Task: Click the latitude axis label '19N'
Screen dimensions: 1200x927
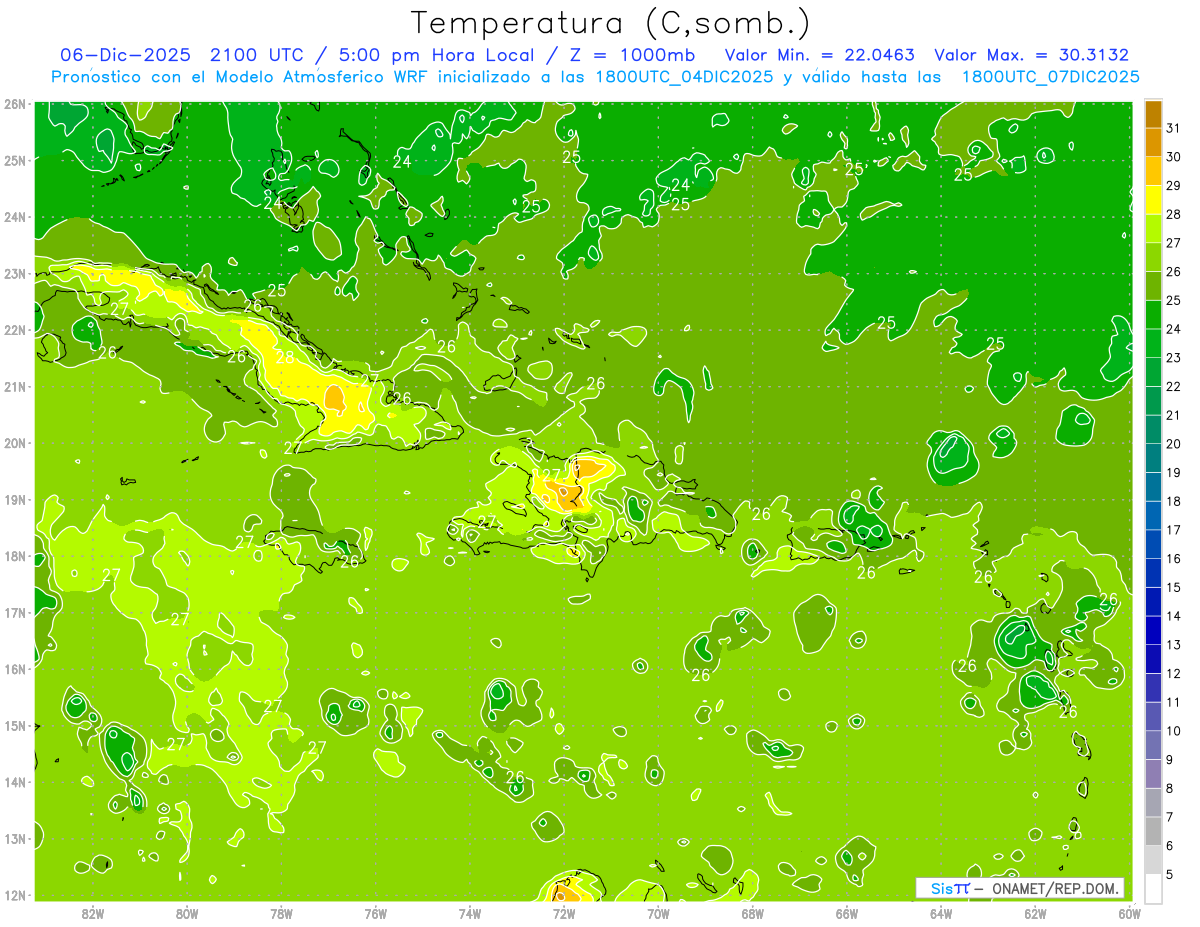Action: [14, 500]
